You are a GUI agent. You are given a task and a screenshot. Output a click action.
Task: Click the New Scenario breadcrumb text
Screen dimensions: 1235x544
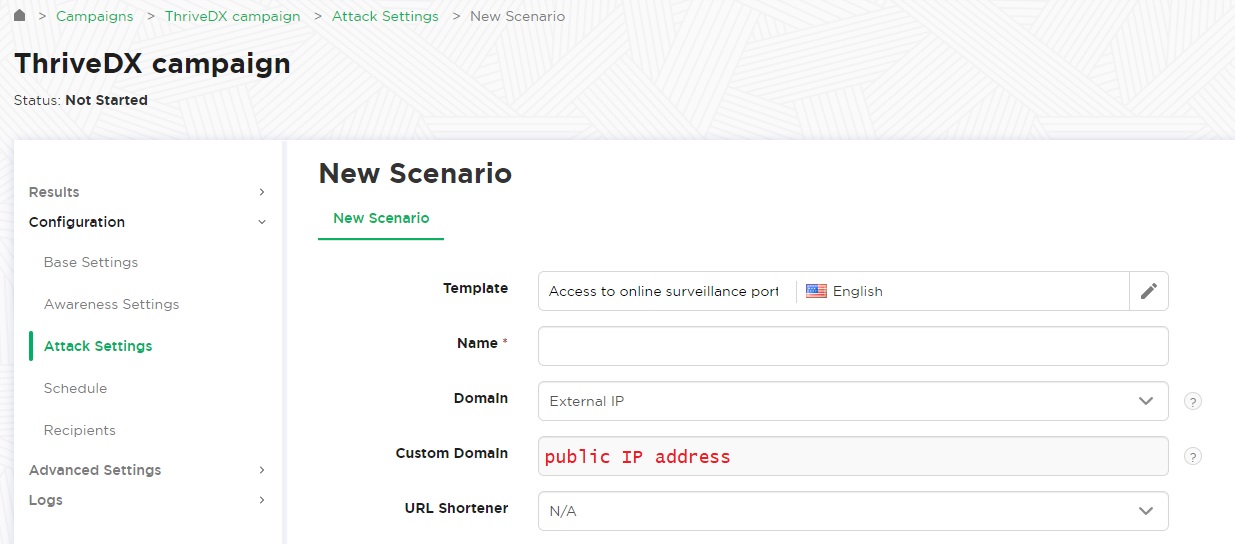pos(517,16)
